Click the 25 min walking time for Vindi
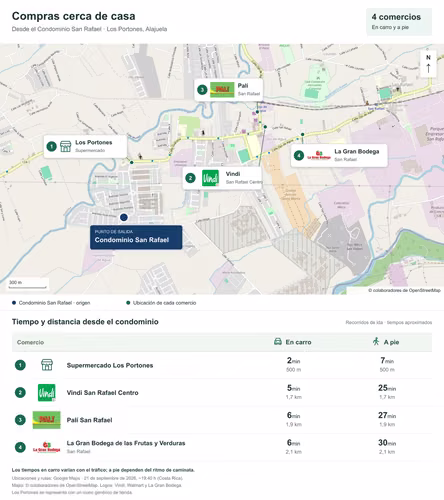Viewport: 444px width, 500px height. (387, 388)
